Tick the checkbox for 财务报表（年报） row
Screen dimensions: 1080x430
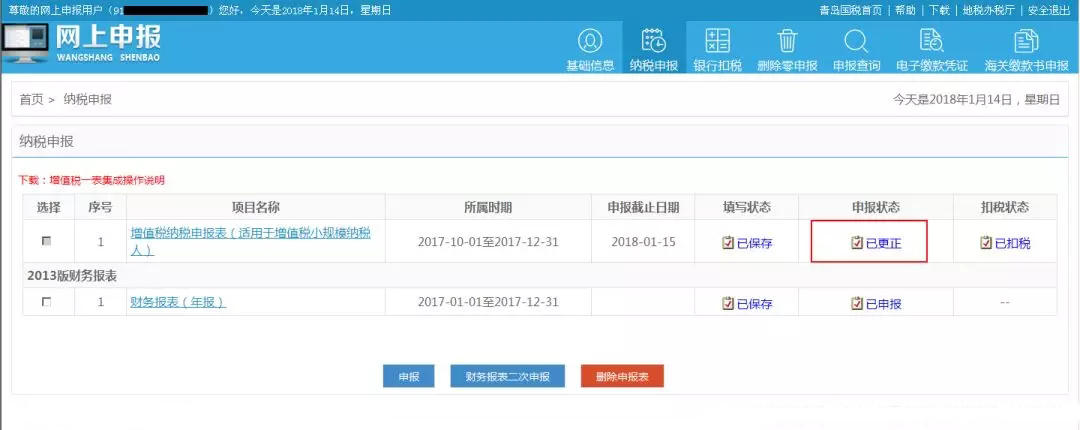pos(46,302)
